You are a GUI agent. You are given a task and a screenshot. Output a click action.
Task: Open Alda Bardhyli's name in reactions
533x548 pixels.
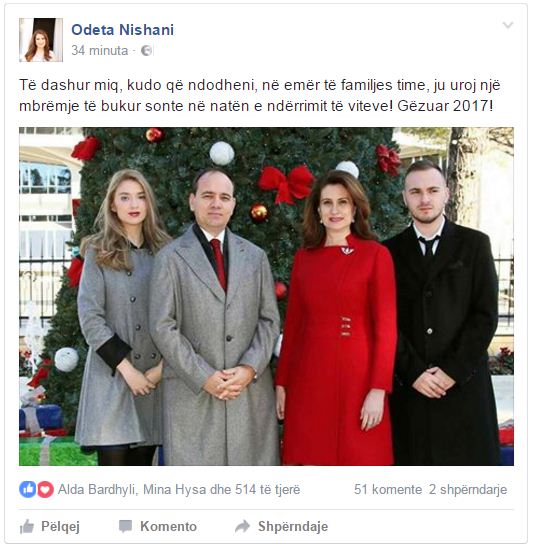[96, 490]
